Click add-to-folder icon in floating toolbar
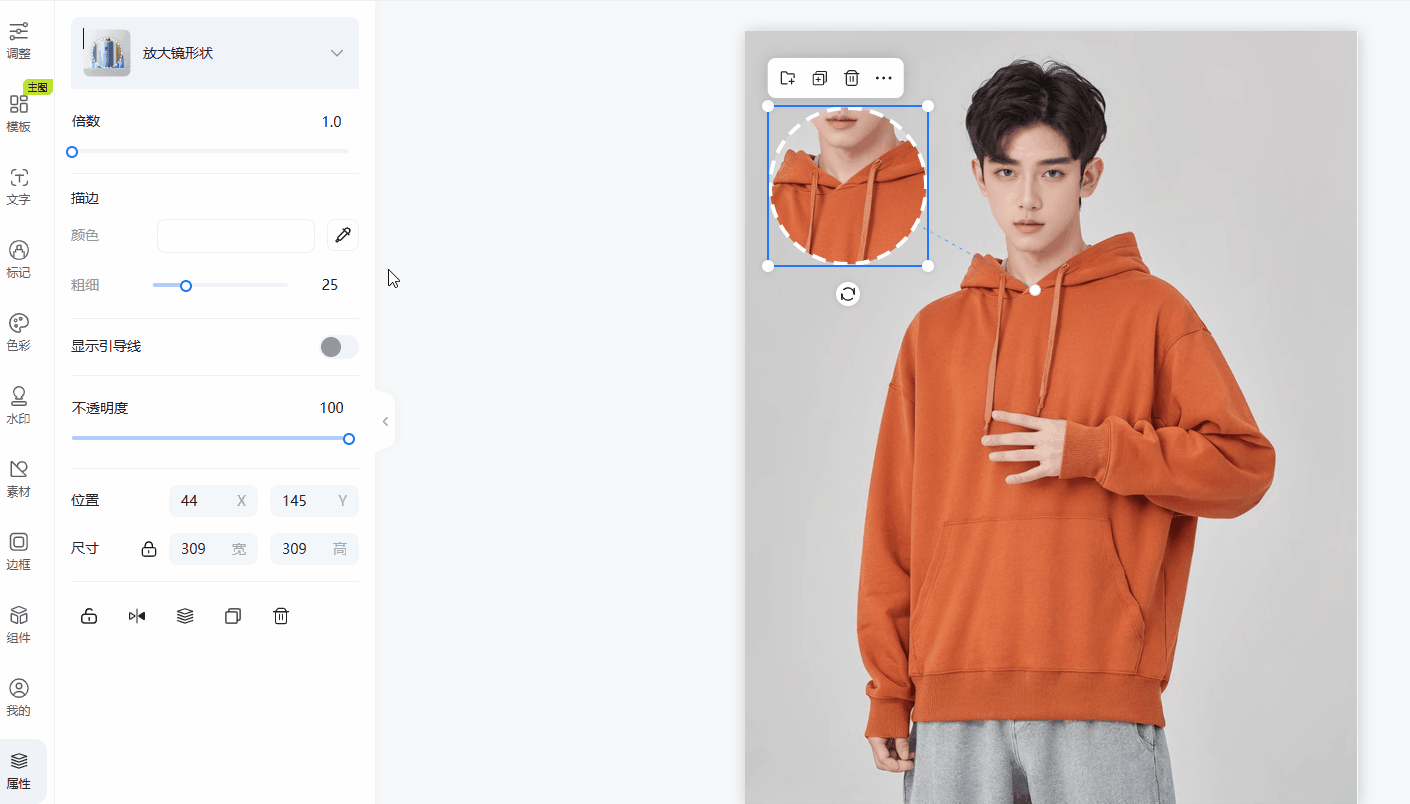 (788, 78)
